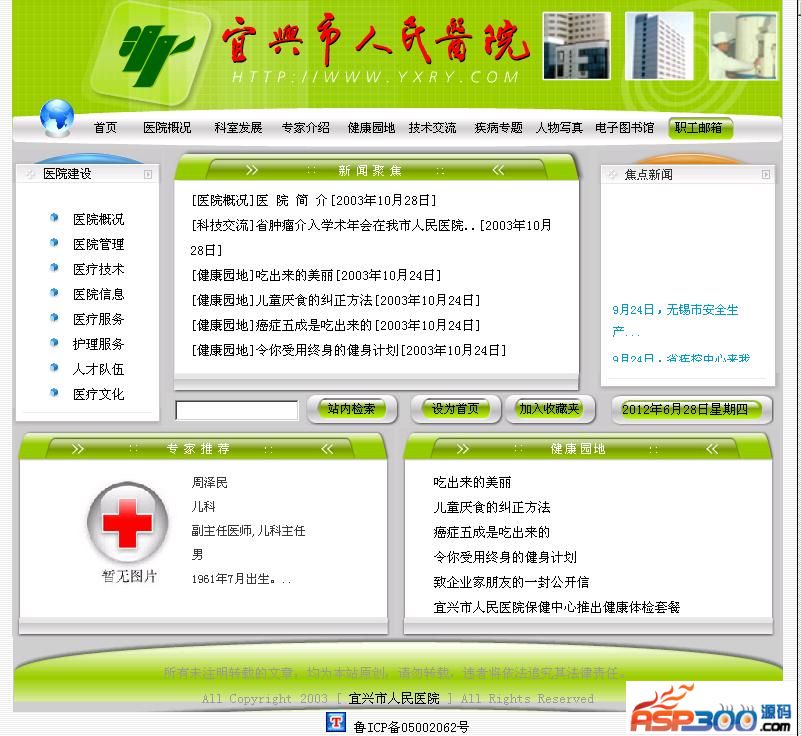Click the bullet icon beside 护理服务
The width and height of the screenshot is (801, 736).
[54, 342]
